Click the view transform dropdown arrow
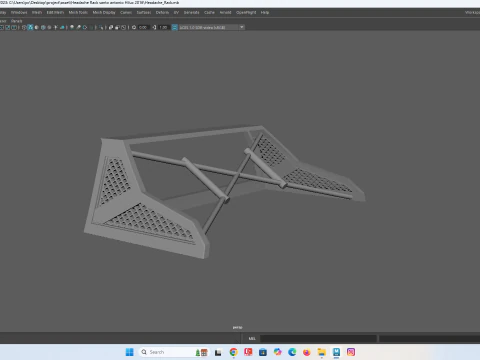Image resolution: width=480 pixels, height=360 pixels. pyautogui.click(x=242, y=27)
